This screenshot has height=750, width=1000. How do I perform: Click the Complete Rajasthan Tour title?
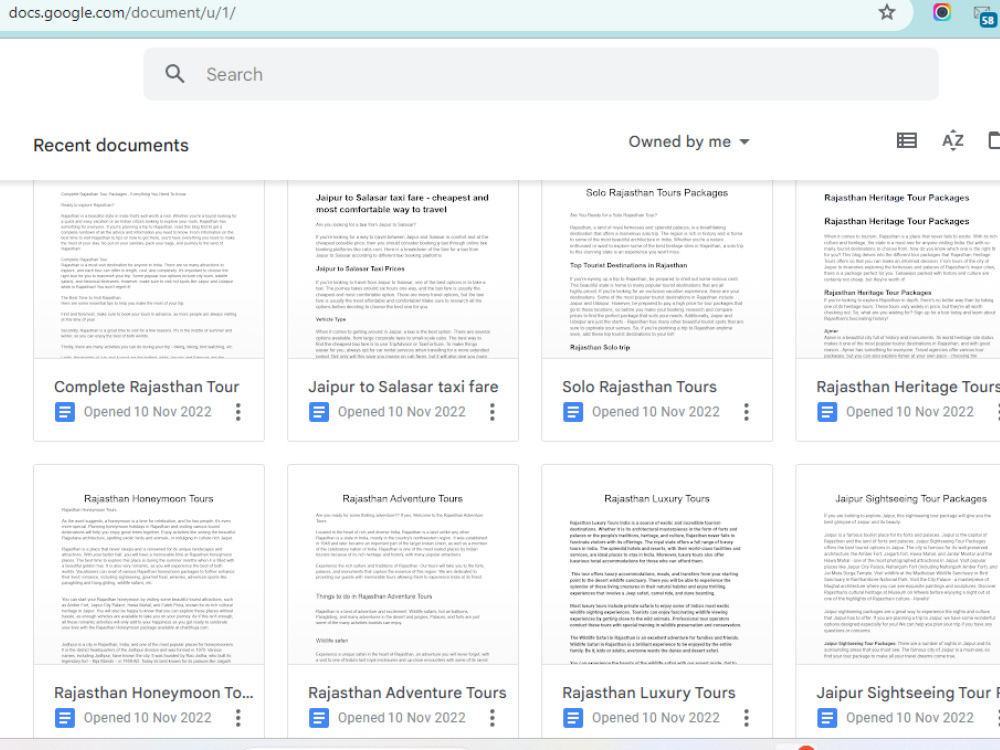click(147, 387)
